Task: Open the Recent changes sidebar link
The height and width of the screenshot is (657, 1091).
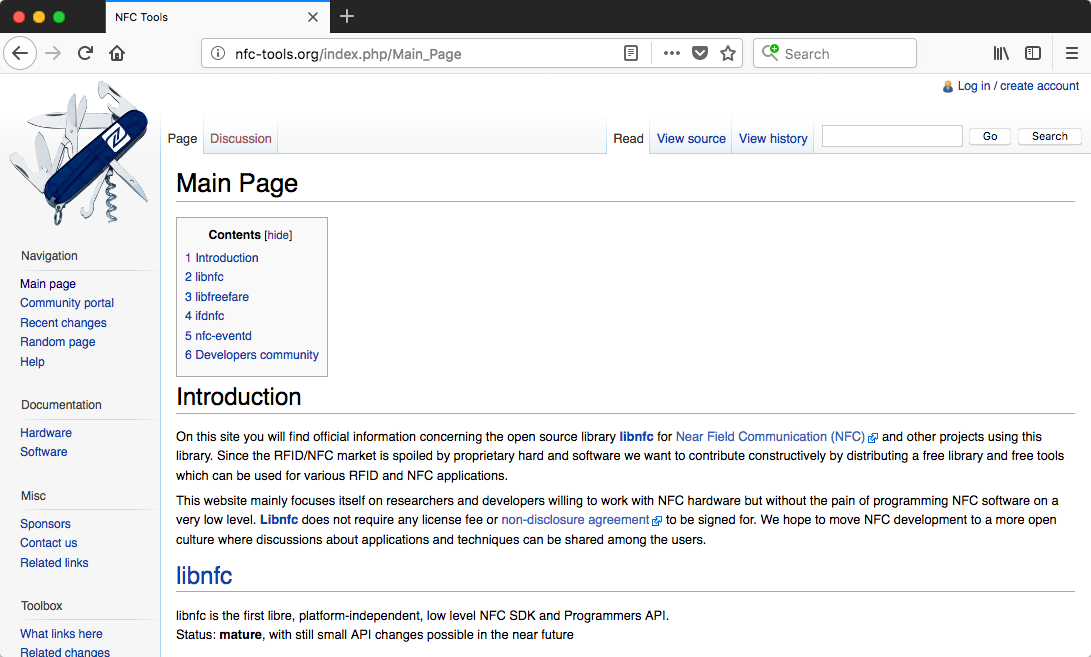Action: [x=63, y=323]
